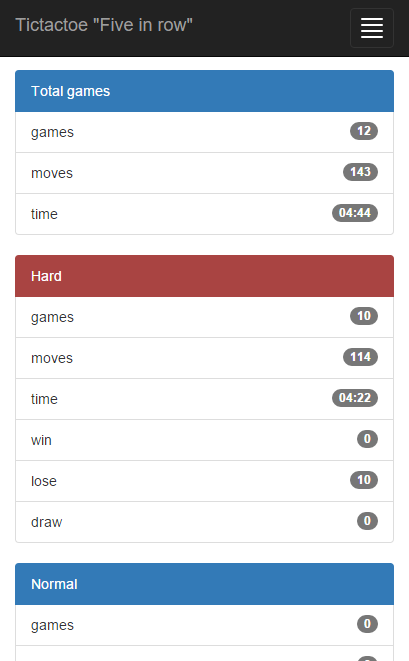Click the Normal games badge showing 0
This screenshot has height=661, width=409.
pyautogui.click(x=367, y=624)
